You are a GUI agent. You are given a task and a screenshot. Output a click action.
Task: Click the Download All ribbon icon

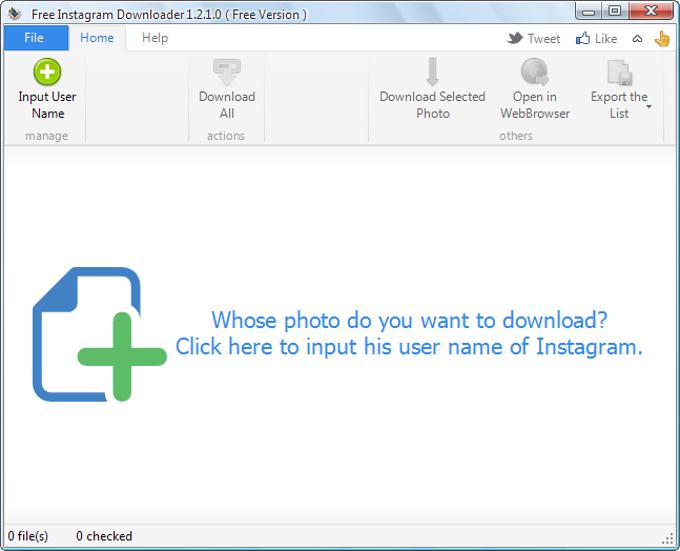[227, 72]
